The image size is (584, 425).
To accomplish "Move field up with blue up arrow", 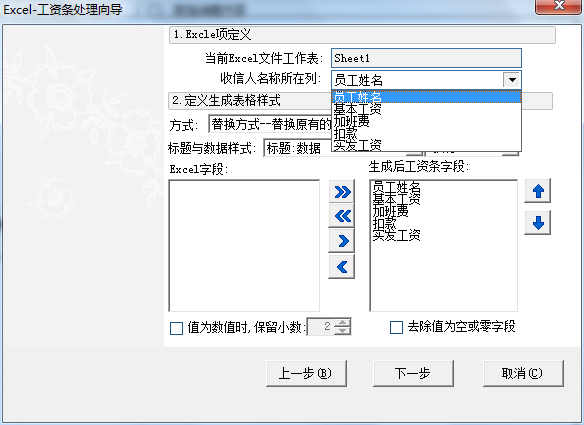I will [x=538, y=191].
